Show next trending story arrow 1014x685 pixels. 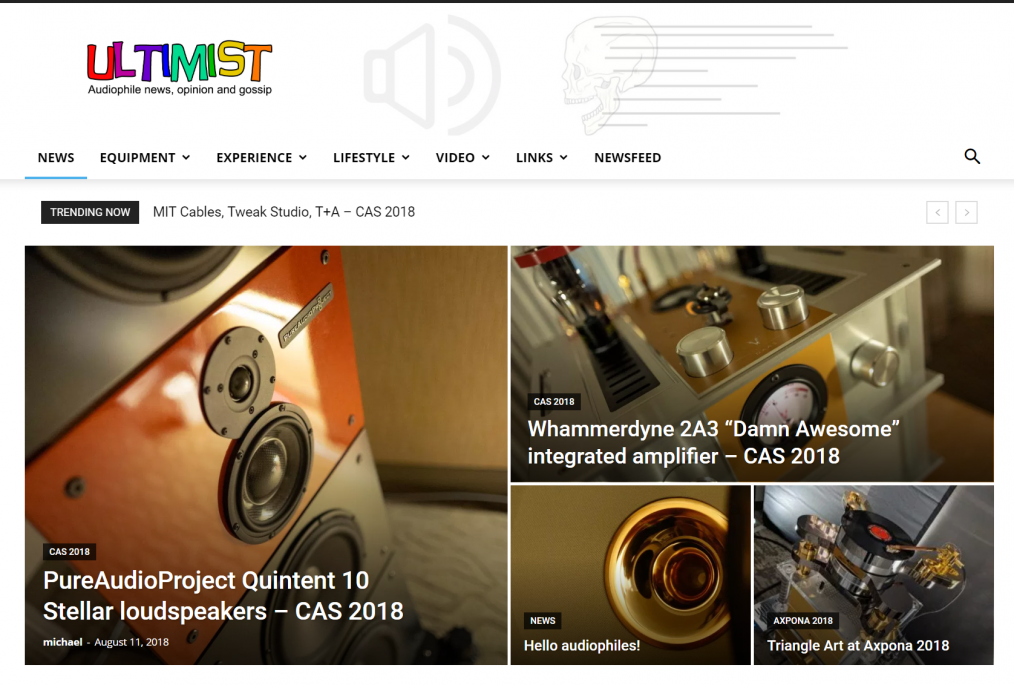pos(966,212)
